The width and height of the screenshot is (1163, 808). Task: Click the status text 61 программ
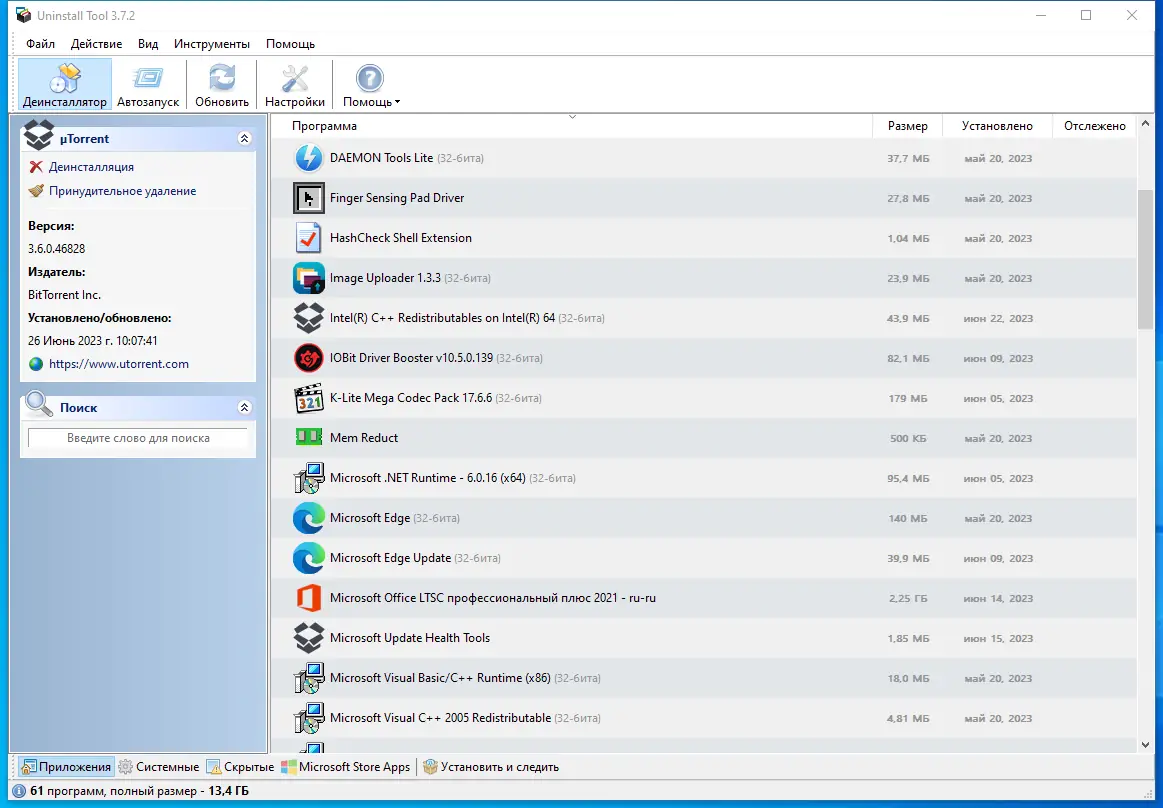tap(69, 791)
